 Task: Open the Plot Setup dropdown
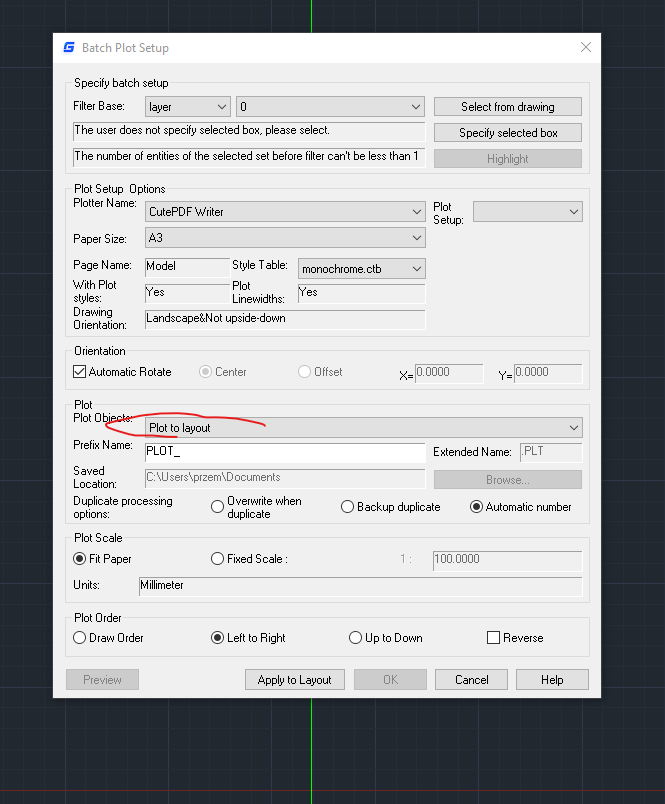(x=527, y=212)
